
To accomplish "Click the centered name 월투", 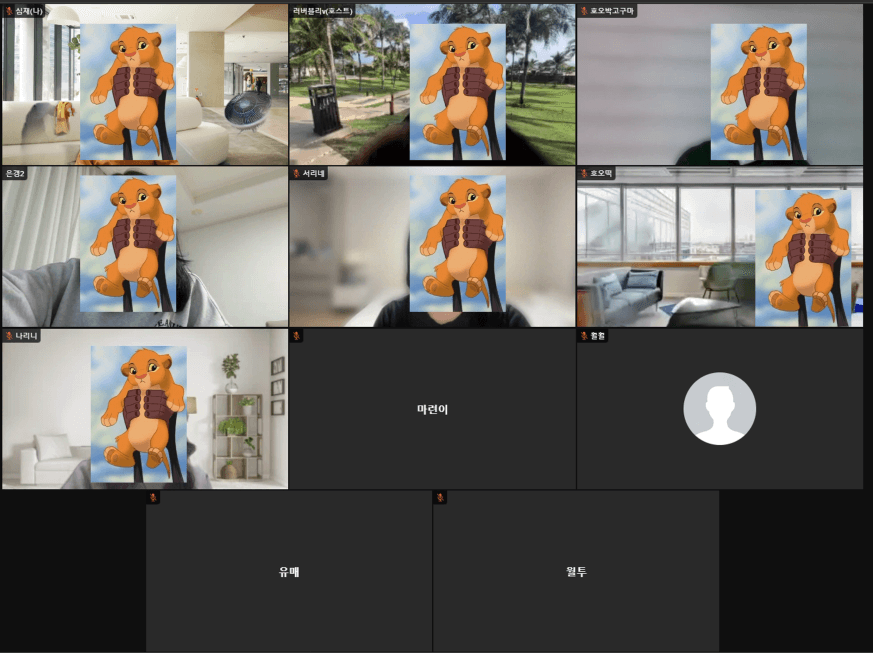I will [576, 572].
